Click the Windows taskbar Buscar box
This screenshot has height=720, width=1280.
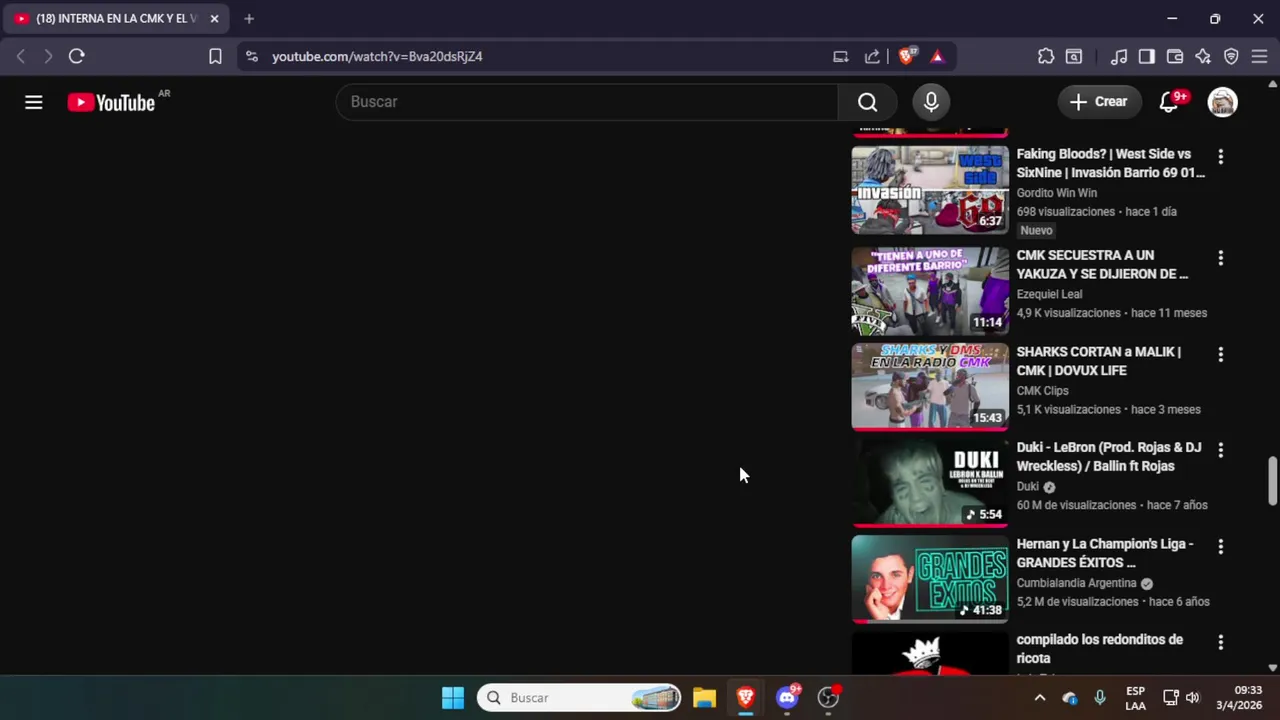579,698
